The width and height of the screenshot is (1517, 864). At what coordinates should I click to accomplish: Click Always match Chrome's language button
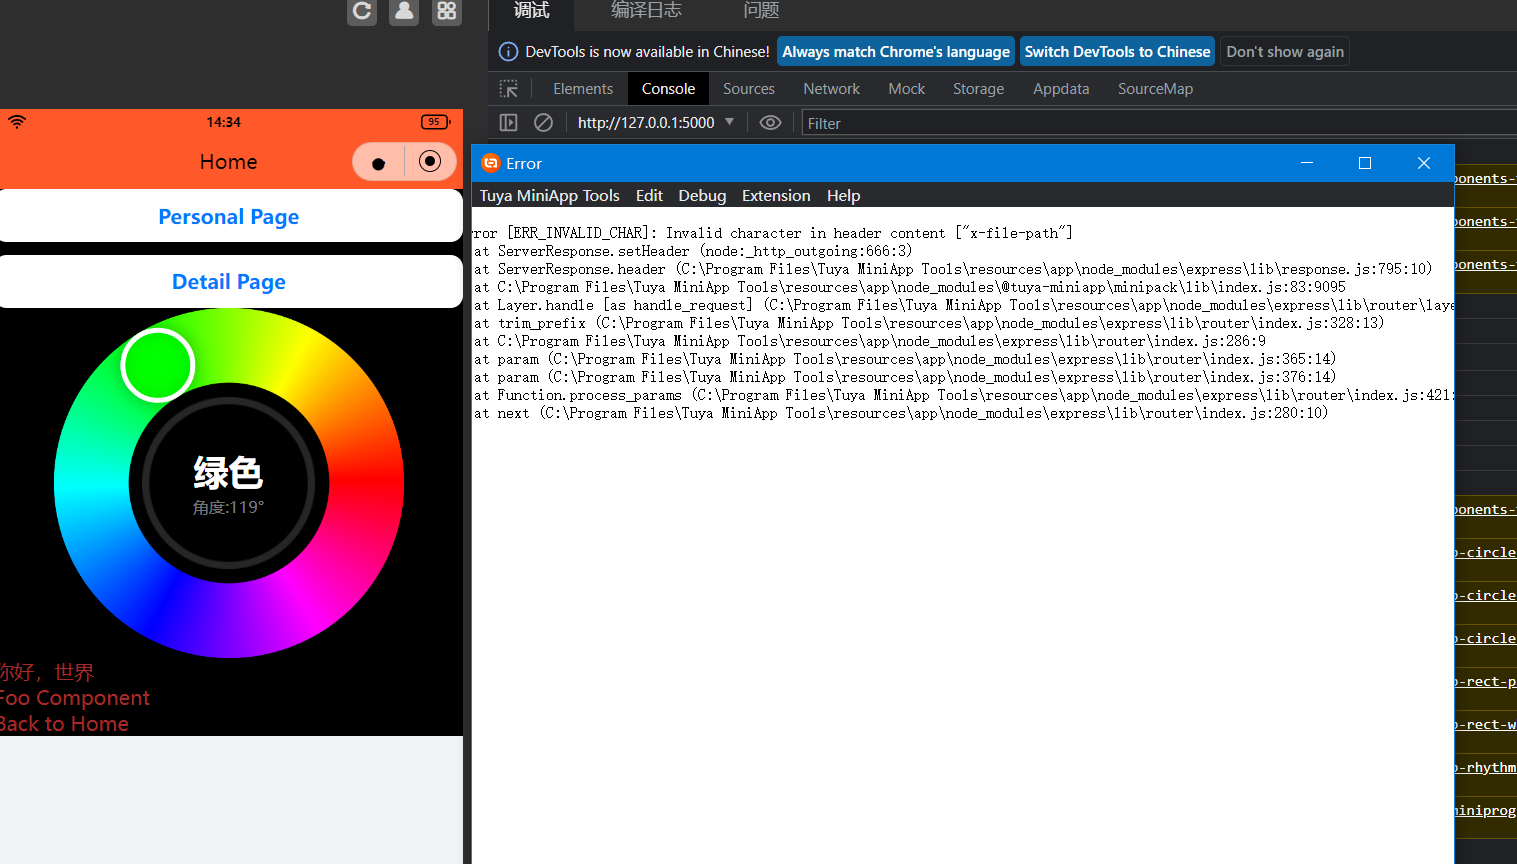pyautogui.click(x=896, y=52)
